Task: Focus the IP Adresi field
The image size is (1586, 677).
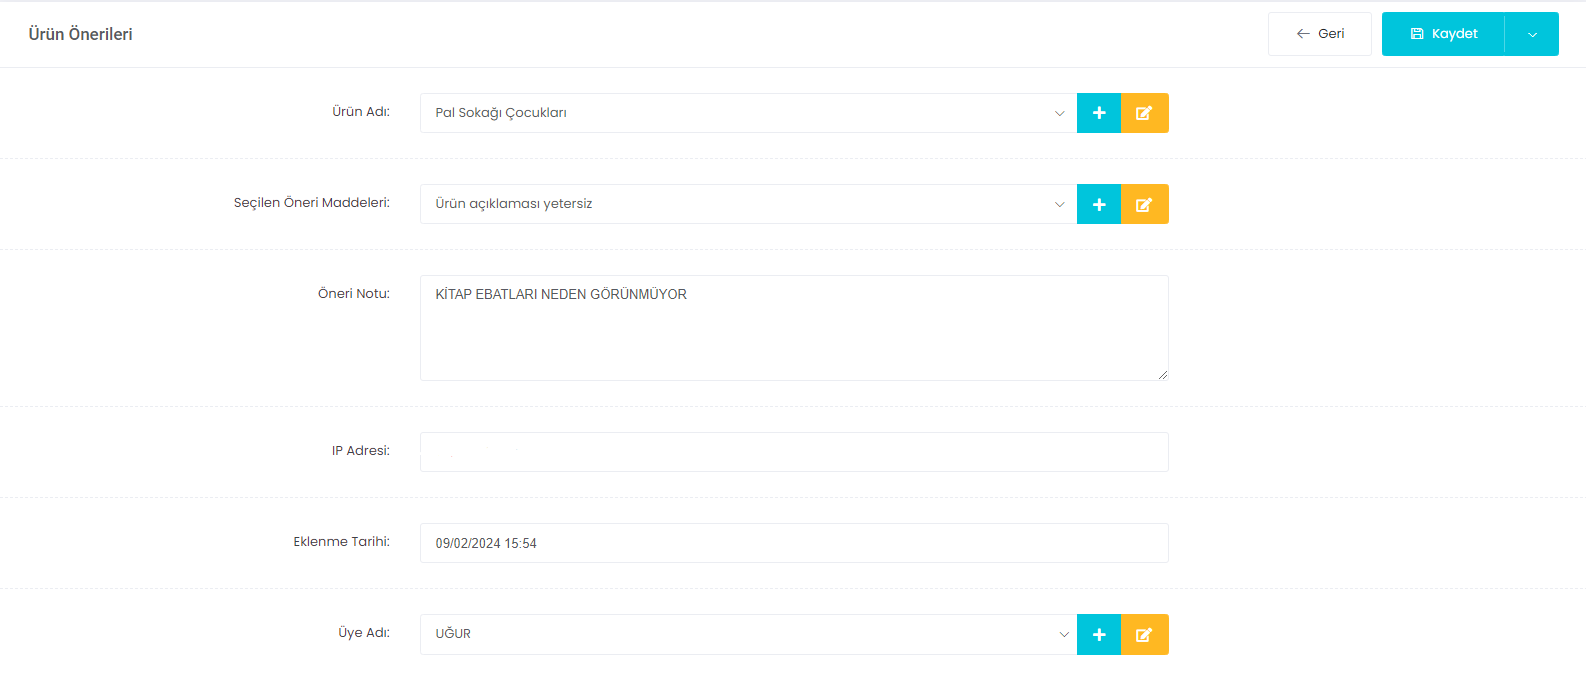Action: point(794,452)
